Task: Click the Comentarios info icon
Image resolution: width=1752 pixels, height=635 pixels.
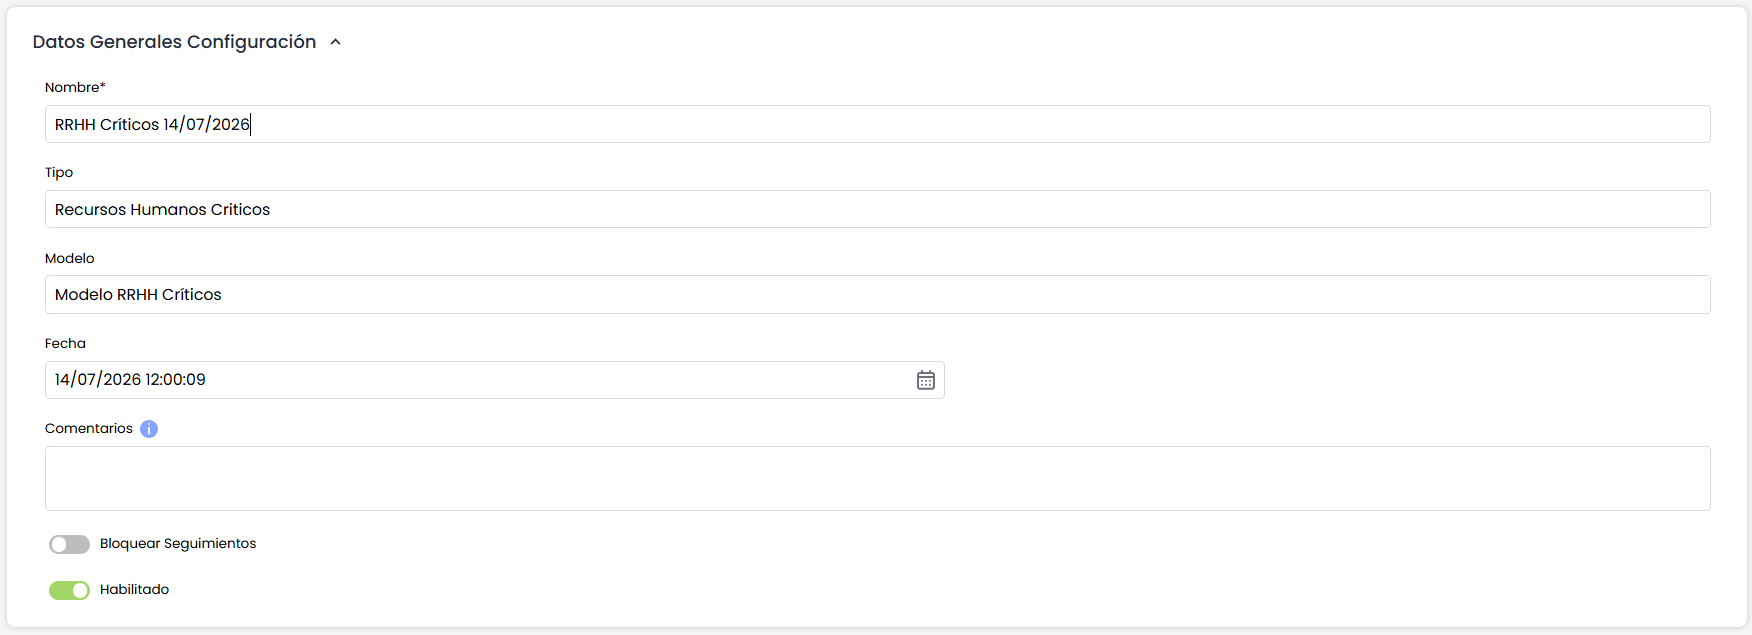Action: [x=149, y=429]
